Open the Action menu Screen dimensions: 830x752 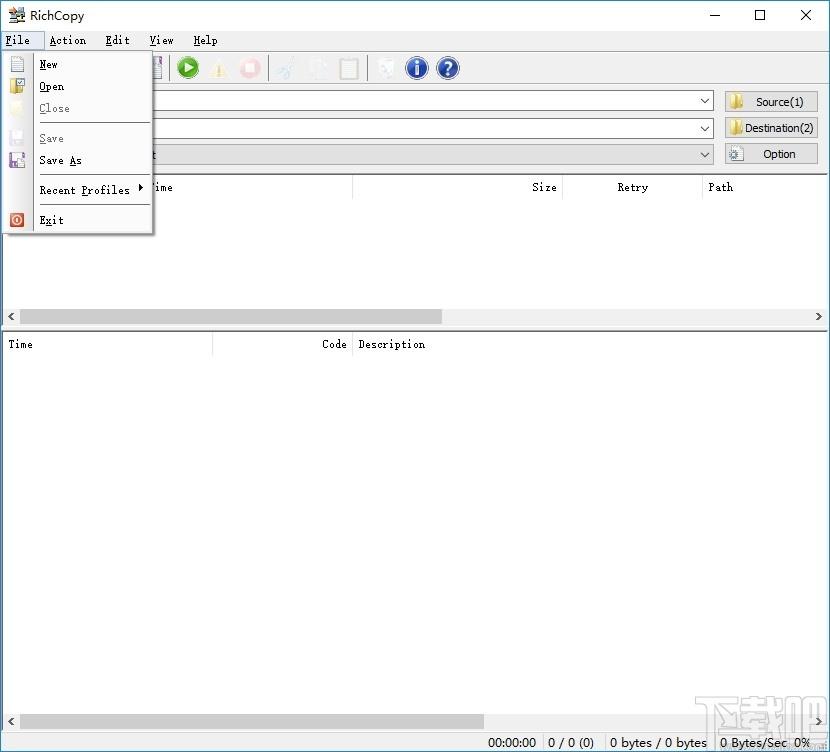coord(68,40)
